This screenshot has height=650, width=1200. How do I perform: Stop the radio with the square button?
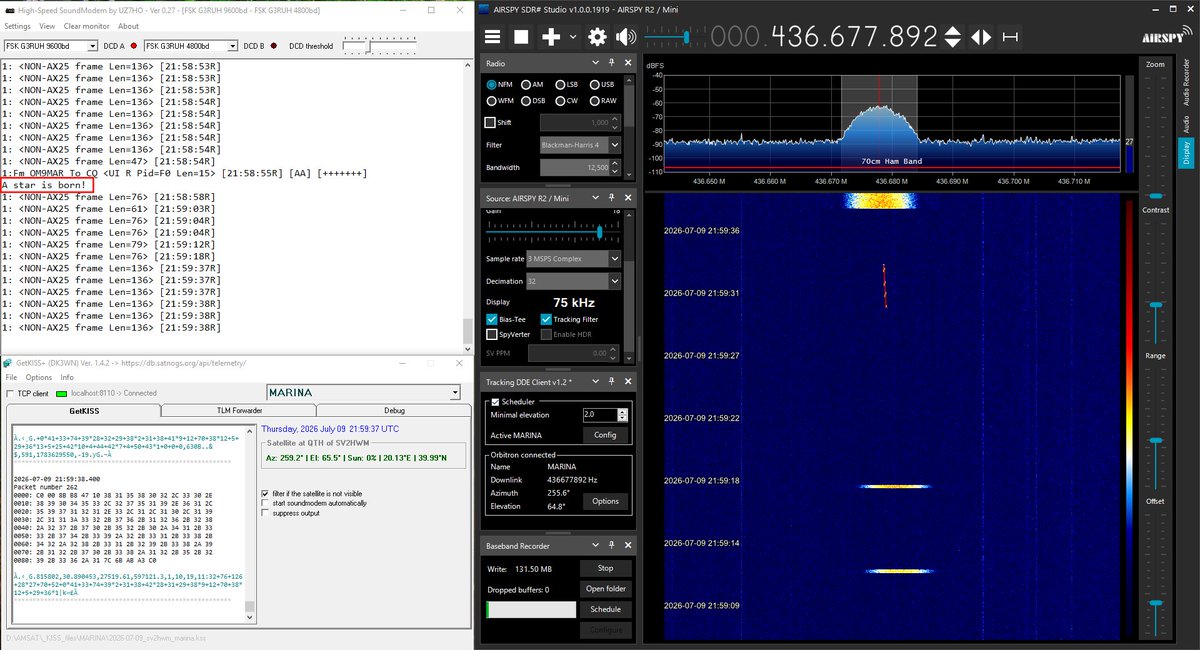(x=521, y=37)
